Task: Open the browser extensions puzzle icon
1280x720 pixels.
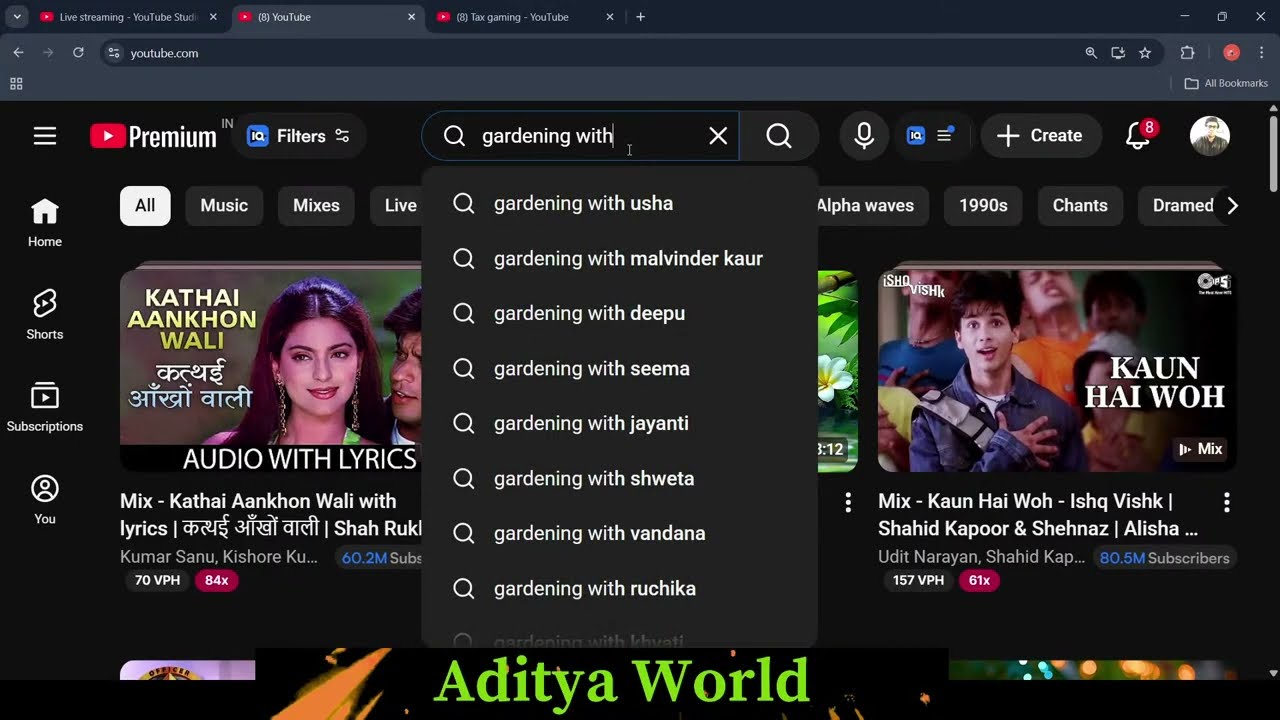Action: click(1188, 53)
